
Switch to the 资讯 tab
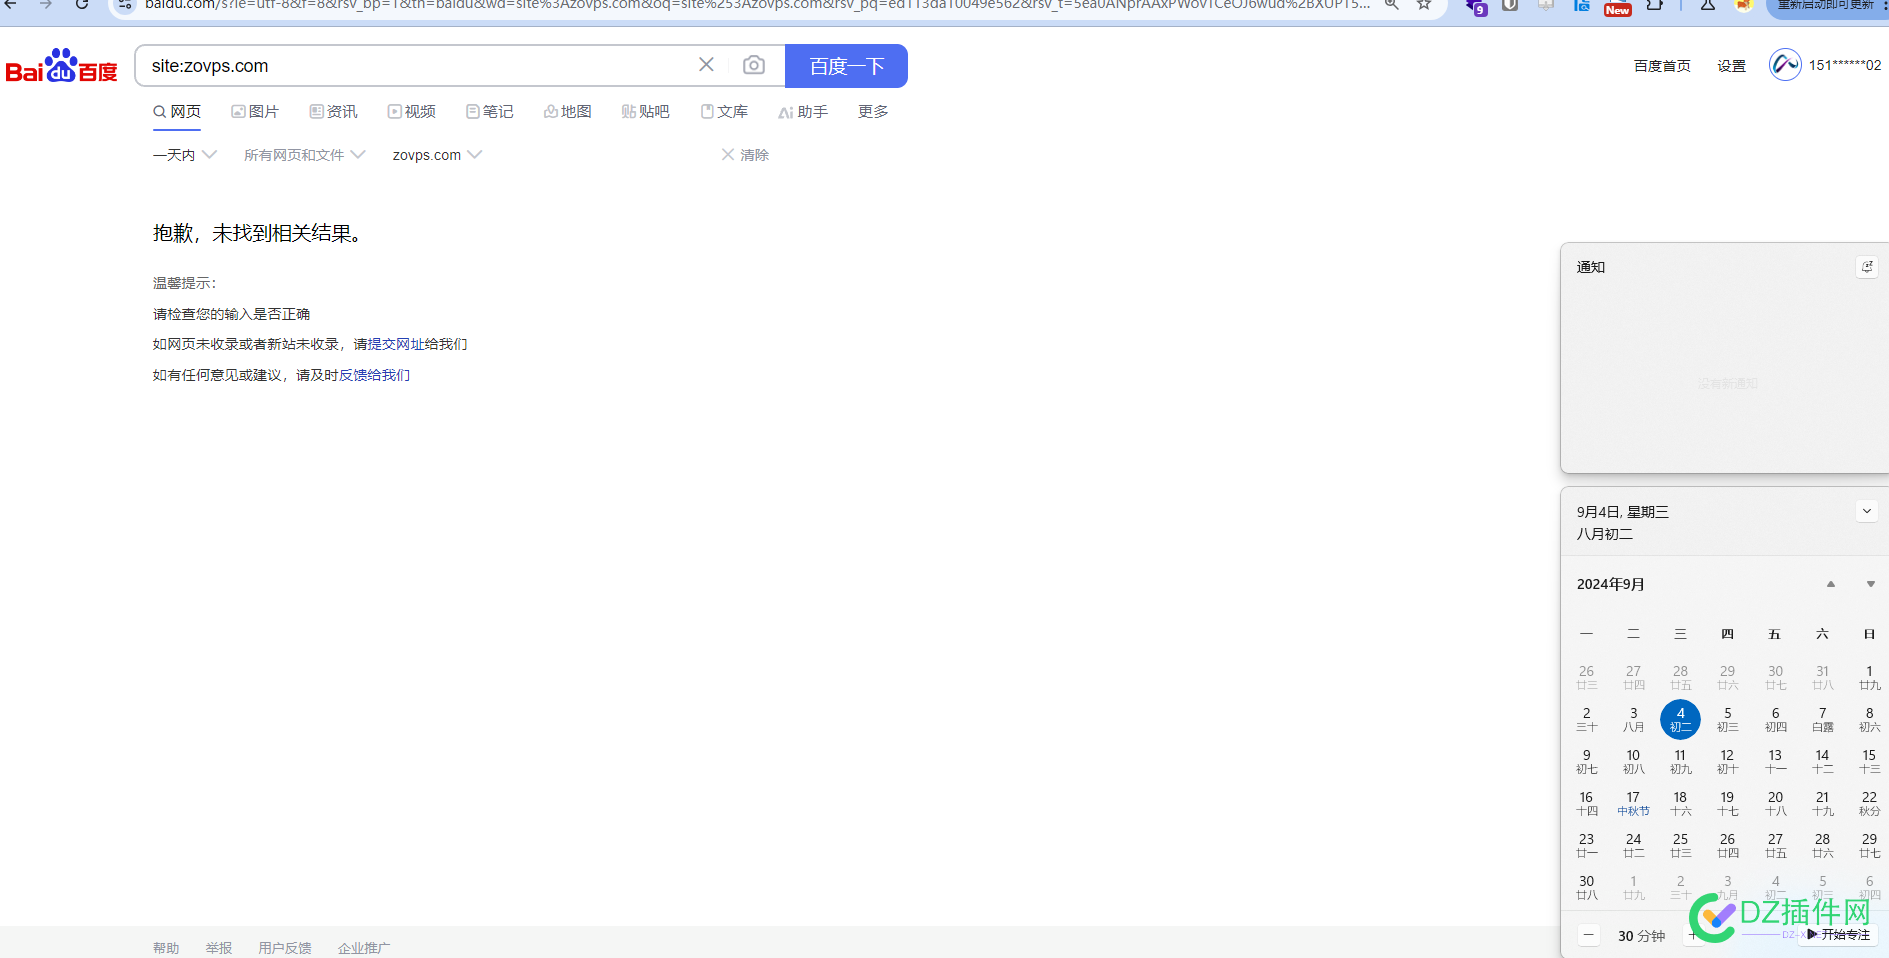pos(333,112)
